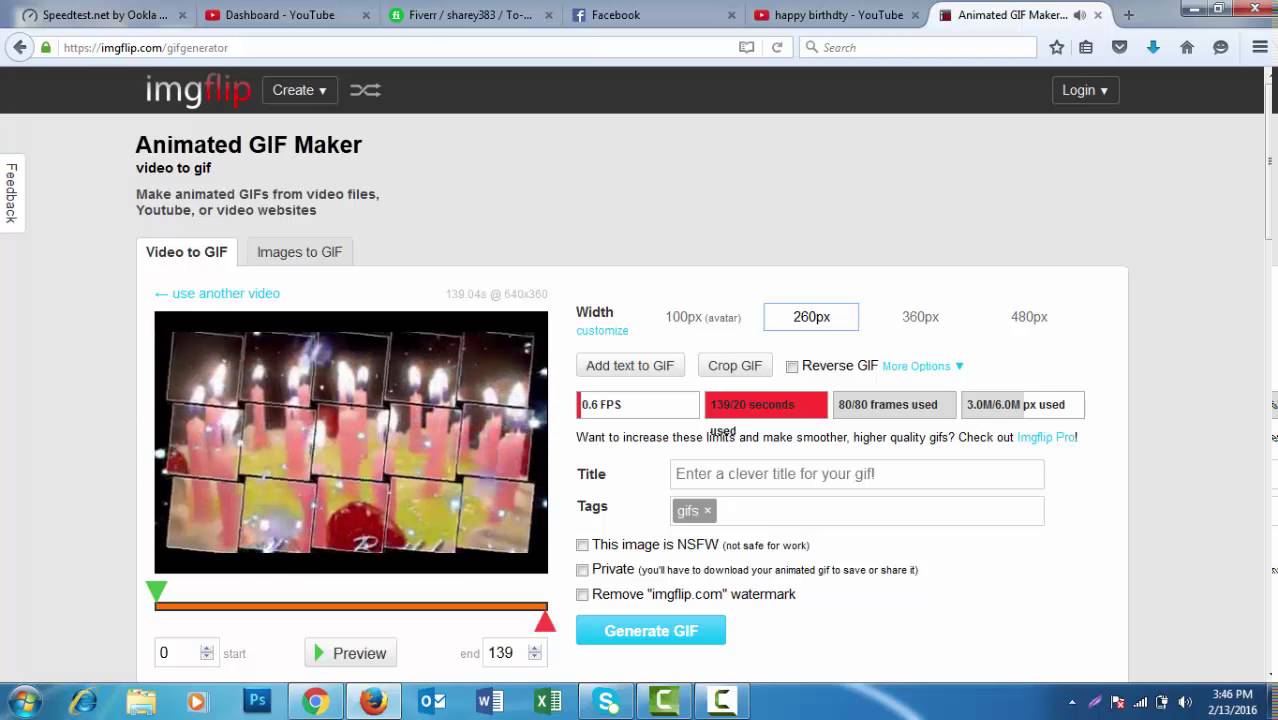Click Crop GIF button
The image size is (1278, 720).
[735, 366]
